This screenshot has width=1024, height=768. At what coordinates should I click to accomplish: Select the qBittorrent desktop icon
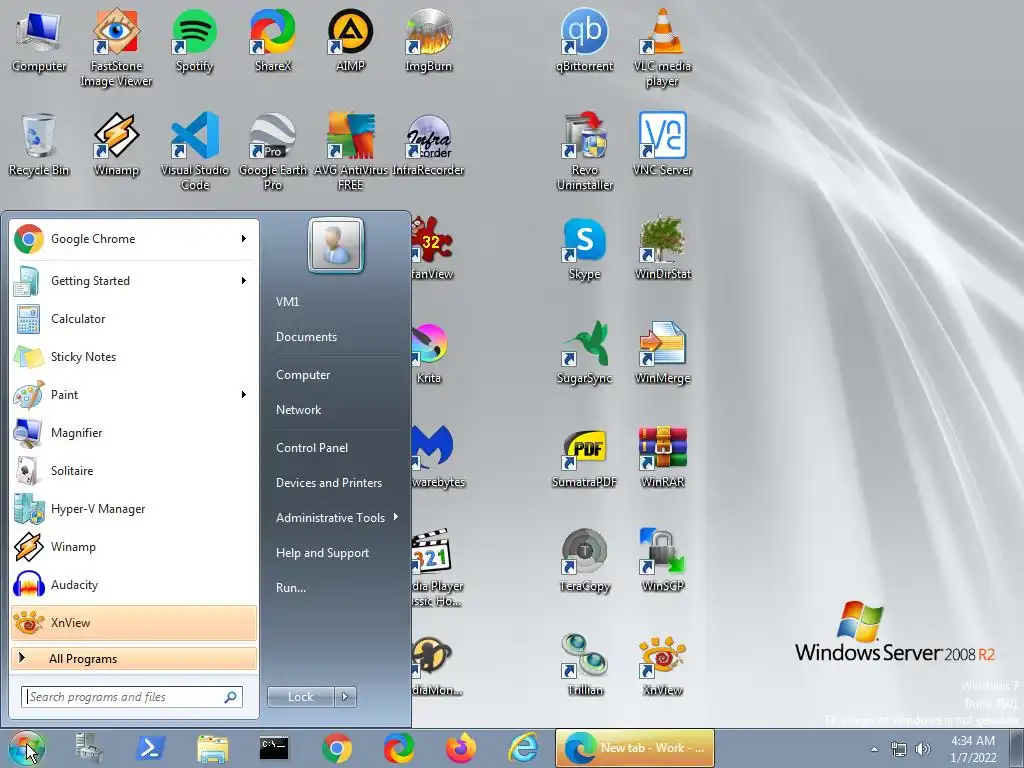584,39
